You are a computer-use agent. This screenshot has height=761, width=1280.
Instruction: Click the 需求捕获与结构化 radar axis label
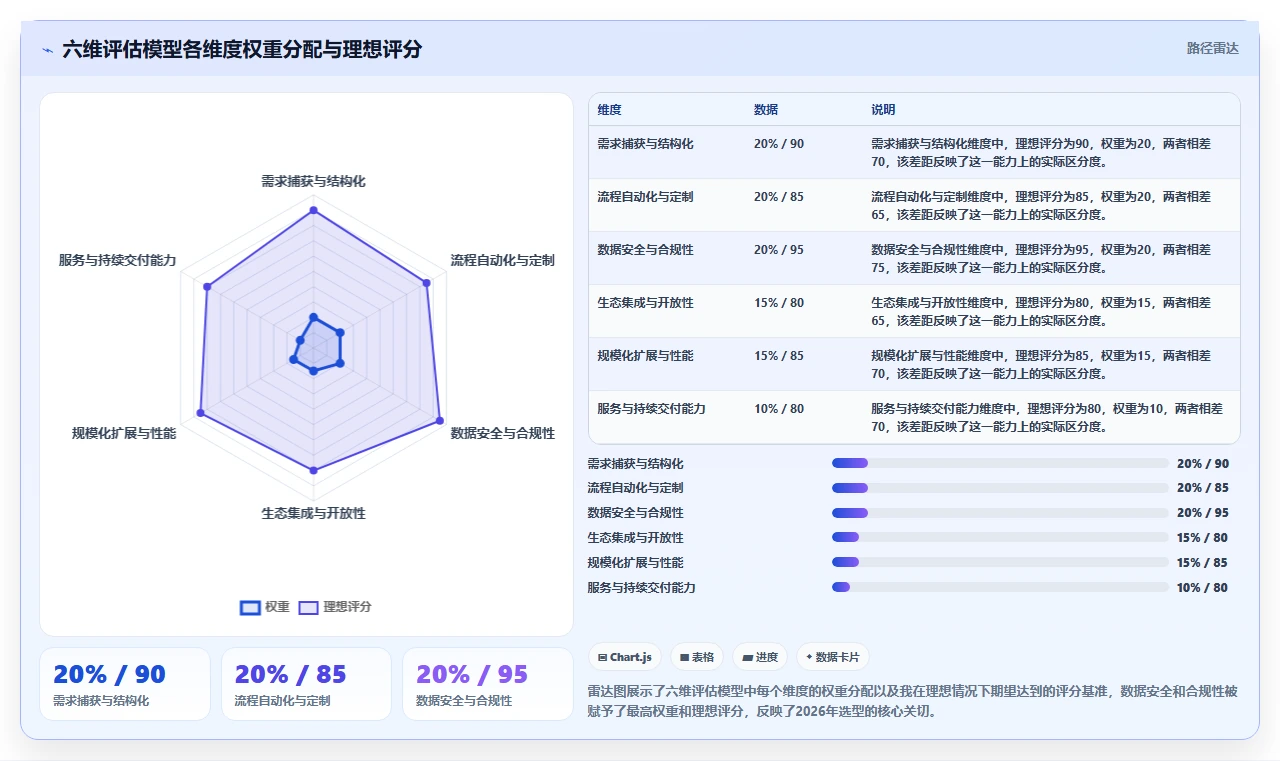(x=313, y=181)
